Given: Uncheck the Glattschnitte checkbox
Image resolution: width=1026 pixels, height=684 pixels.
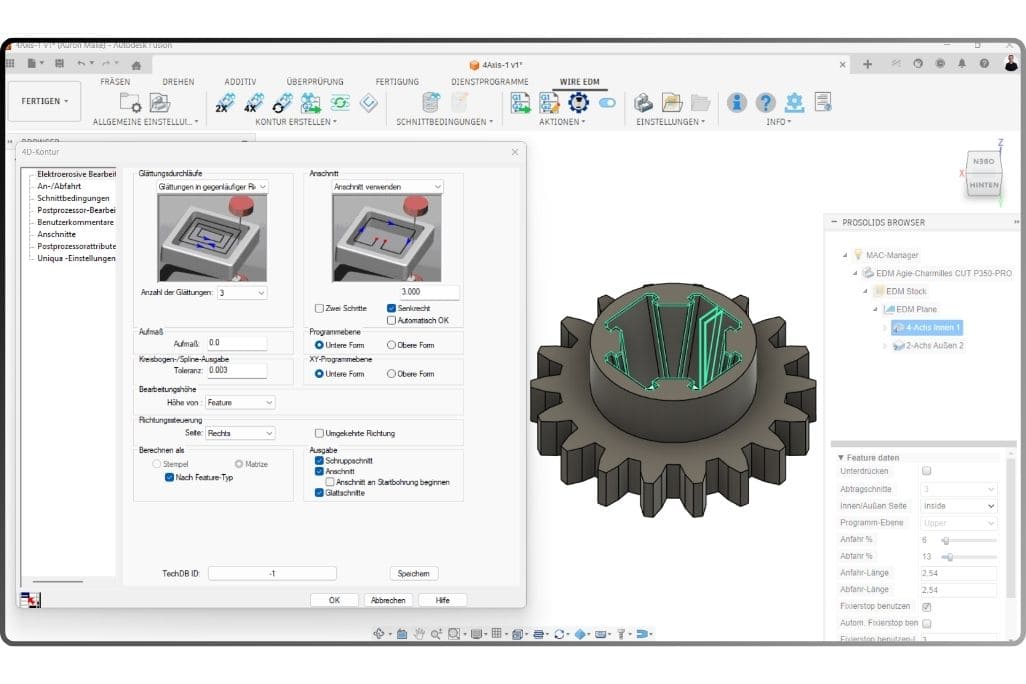Looking at the screenshot, I should pos(319,493).
